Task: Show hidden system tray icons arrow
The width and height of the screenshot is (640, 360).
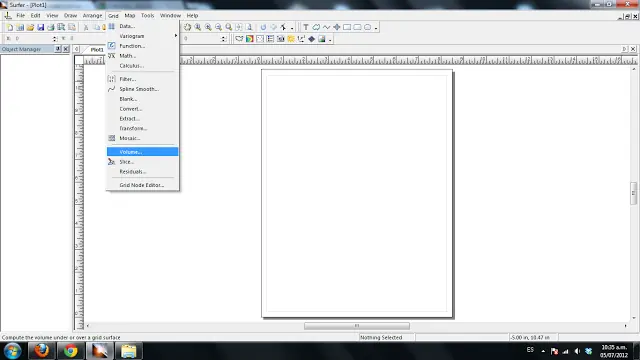Action: coord(543,351)
